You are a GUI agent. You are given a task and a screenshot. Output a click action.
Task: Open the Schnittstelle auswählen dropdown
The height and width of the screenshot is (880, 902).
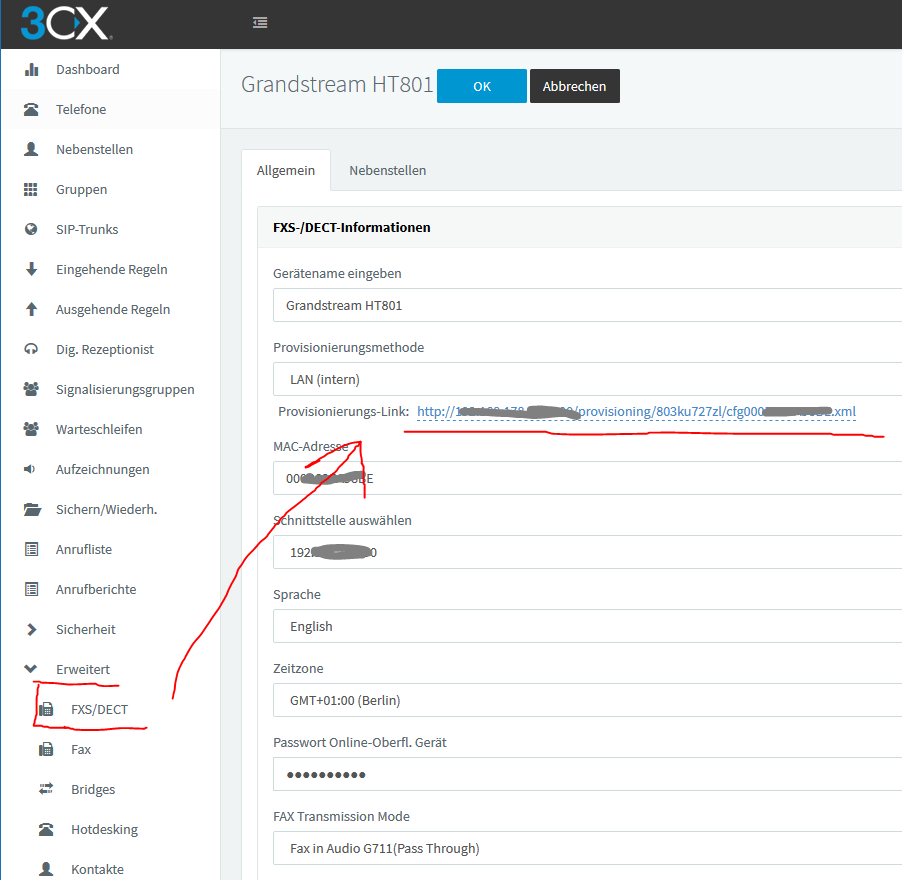pyautogui.click(x=587, y=552)
